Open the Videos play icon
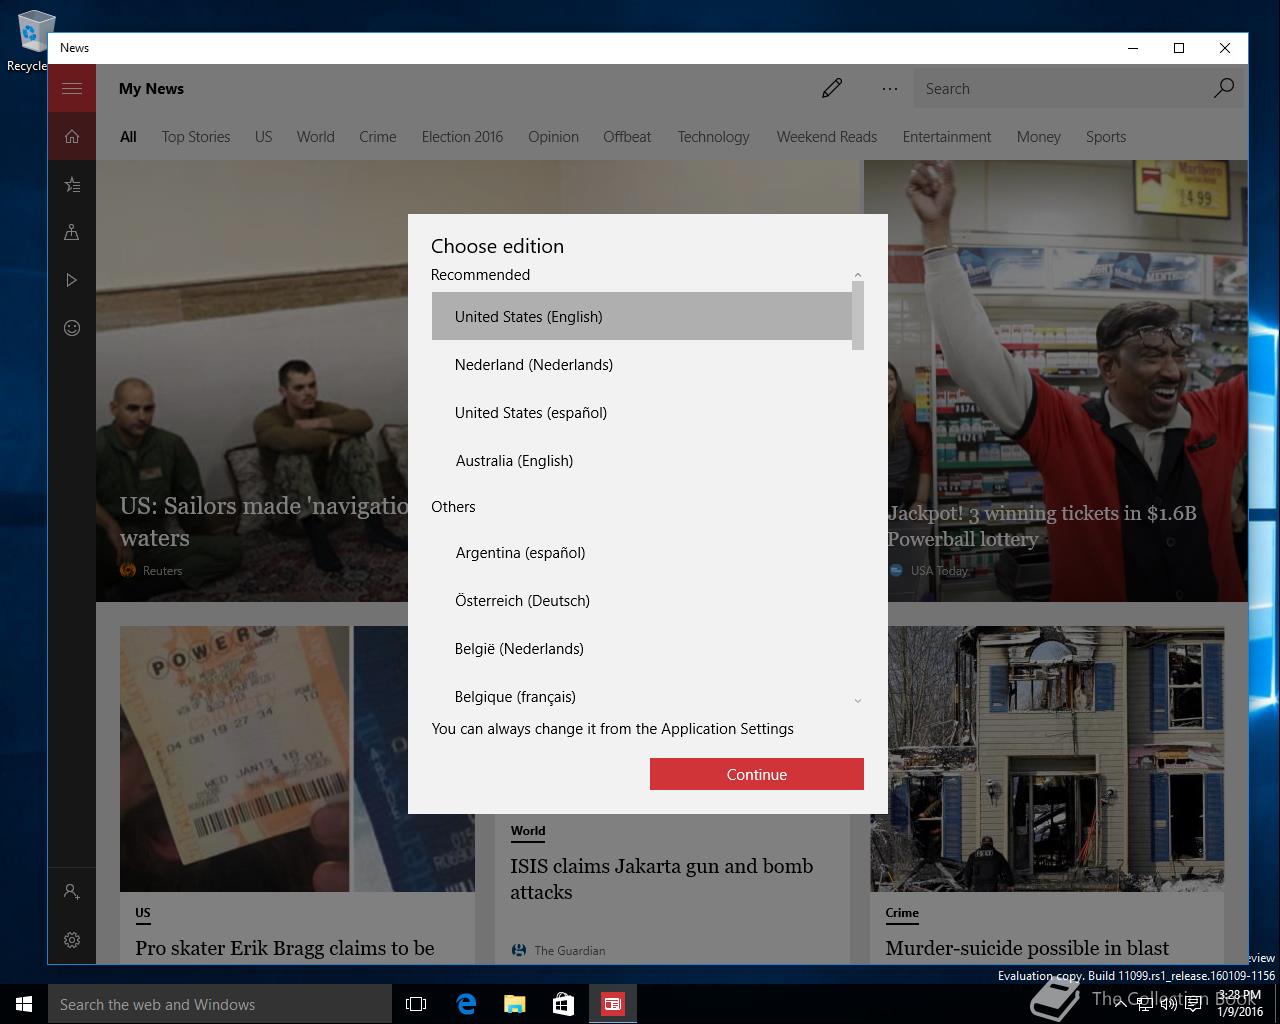Viewport: 1280px width, 1024px height. [x=72, y=280]
